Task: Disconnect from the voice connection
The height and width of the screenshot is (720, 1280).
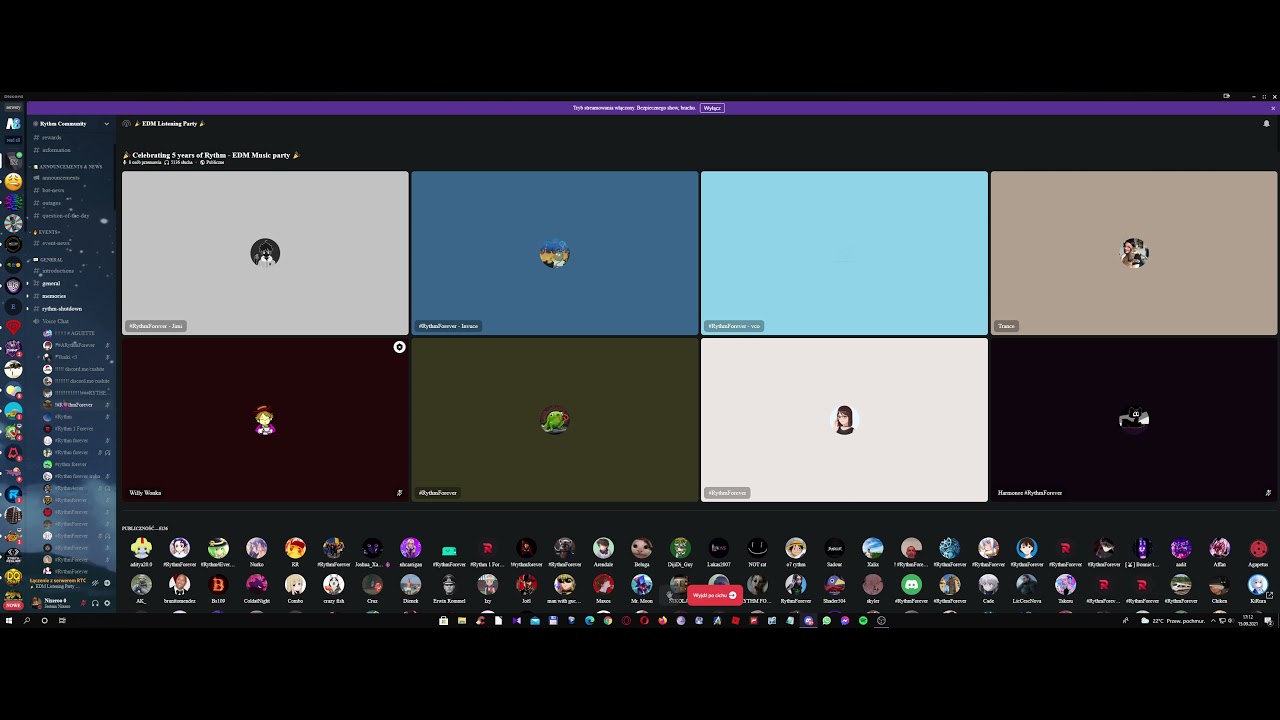Action: point(107,582)
